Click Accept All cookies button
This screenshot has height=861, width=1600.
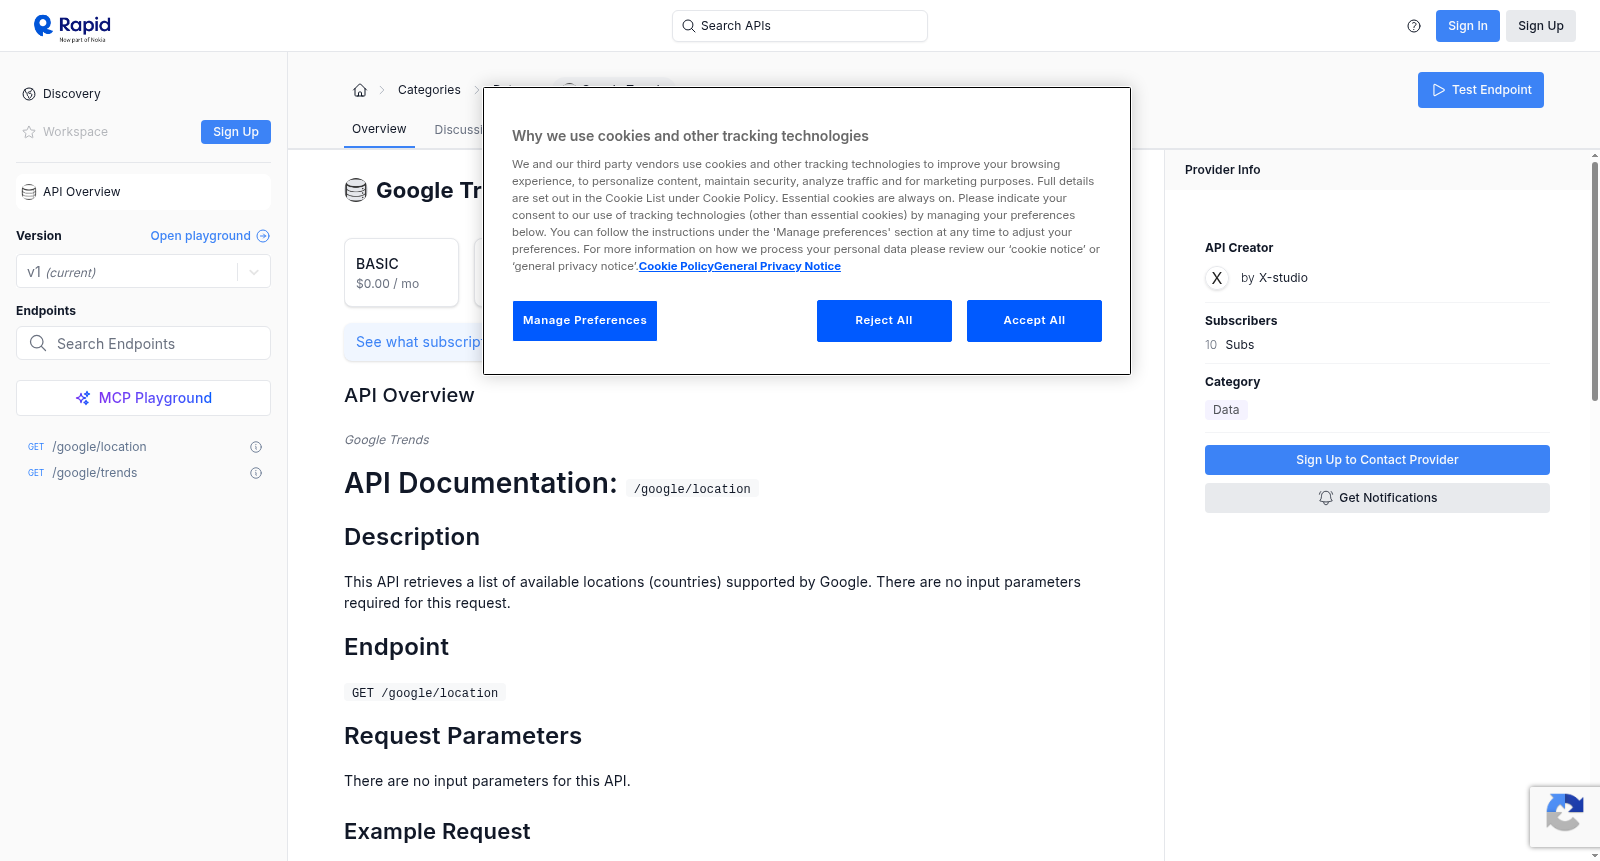coord(1034,321)
